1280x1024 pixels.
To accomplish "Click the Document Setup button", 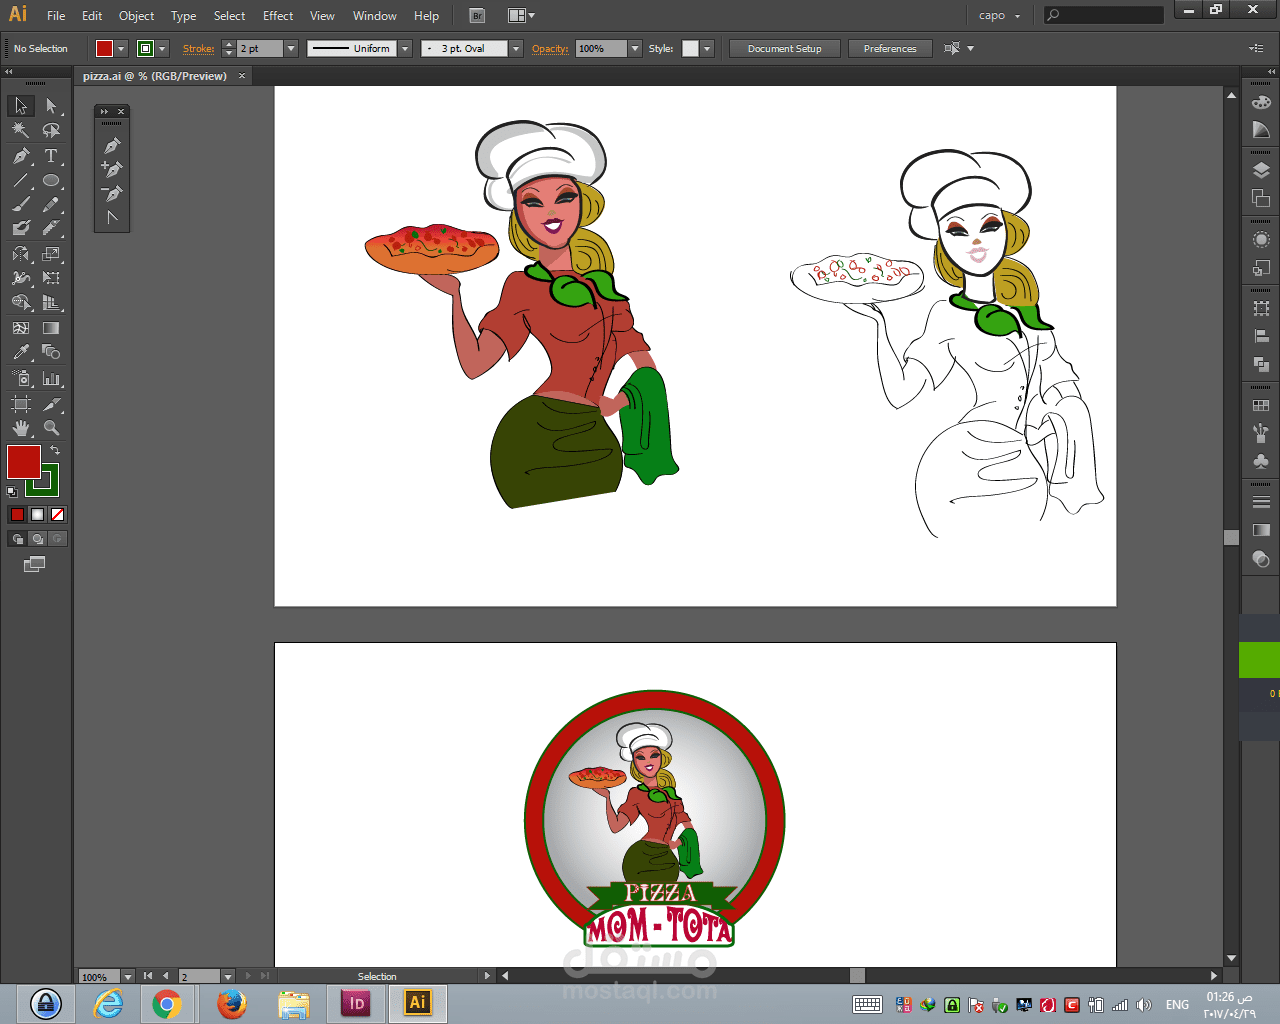I will point(784,49).
